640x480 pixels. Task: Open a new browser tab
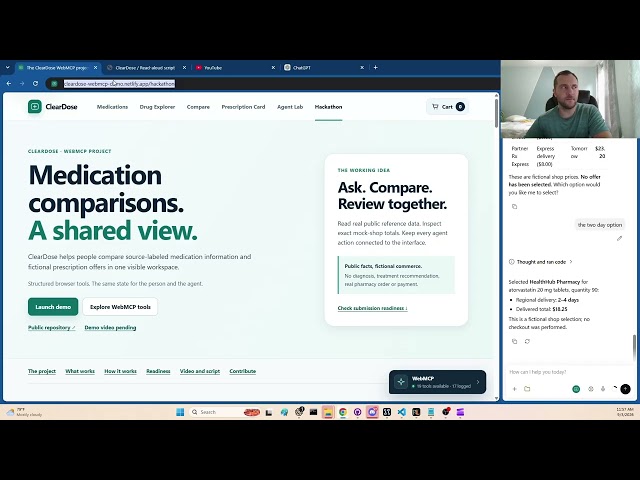[376, 68]
